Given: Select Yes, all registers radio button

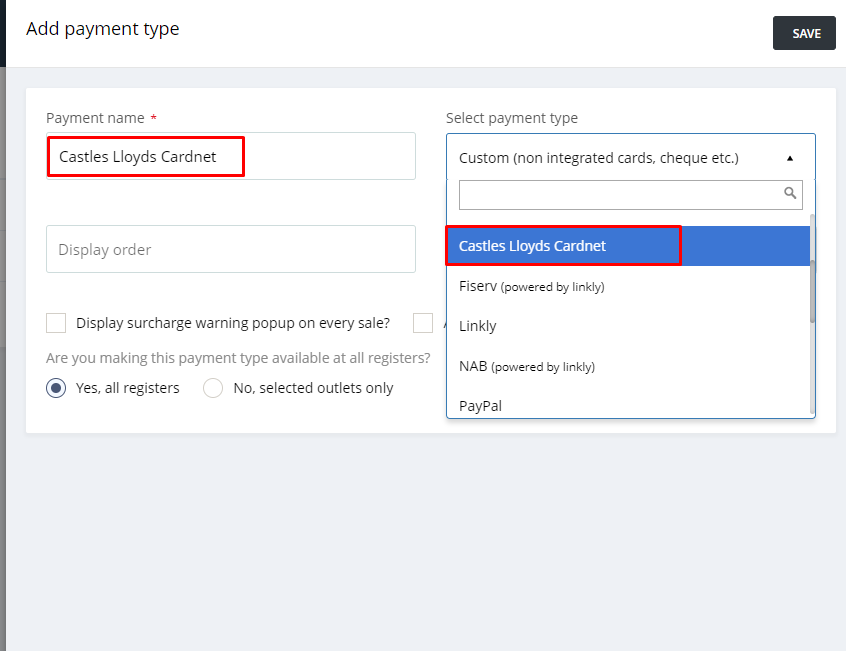Looking at the screenshot, I should pos(56,388).
